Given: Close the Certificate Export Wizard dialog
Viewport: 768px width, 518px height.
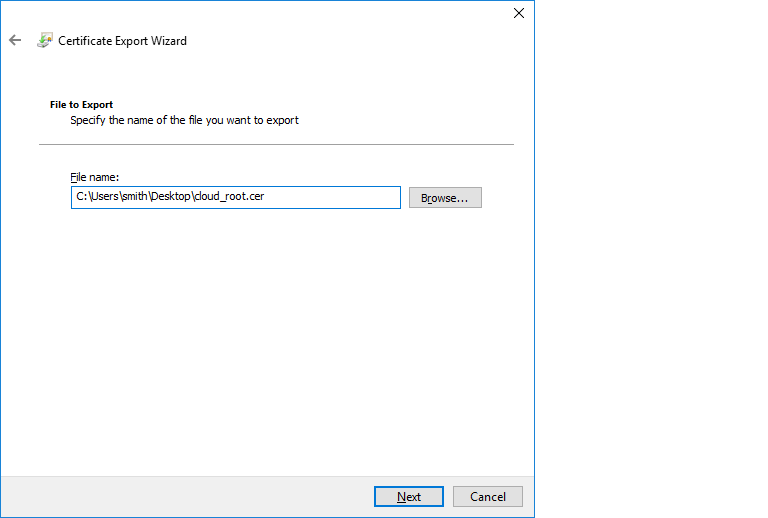Looking at the screenshot, I should [x=518, y=13].
